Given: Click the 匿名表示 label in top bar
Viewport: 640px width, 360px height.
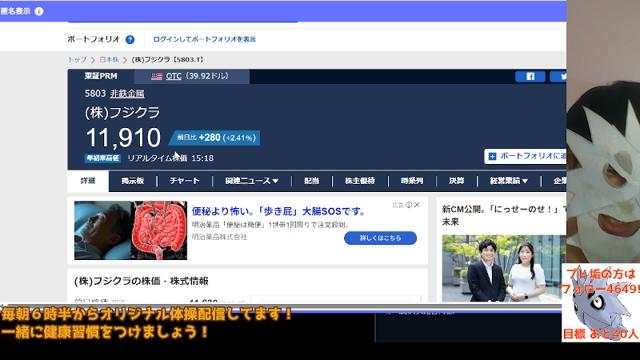Looking at the screenshot, I should pyautogui.click(x=15, y=11).
